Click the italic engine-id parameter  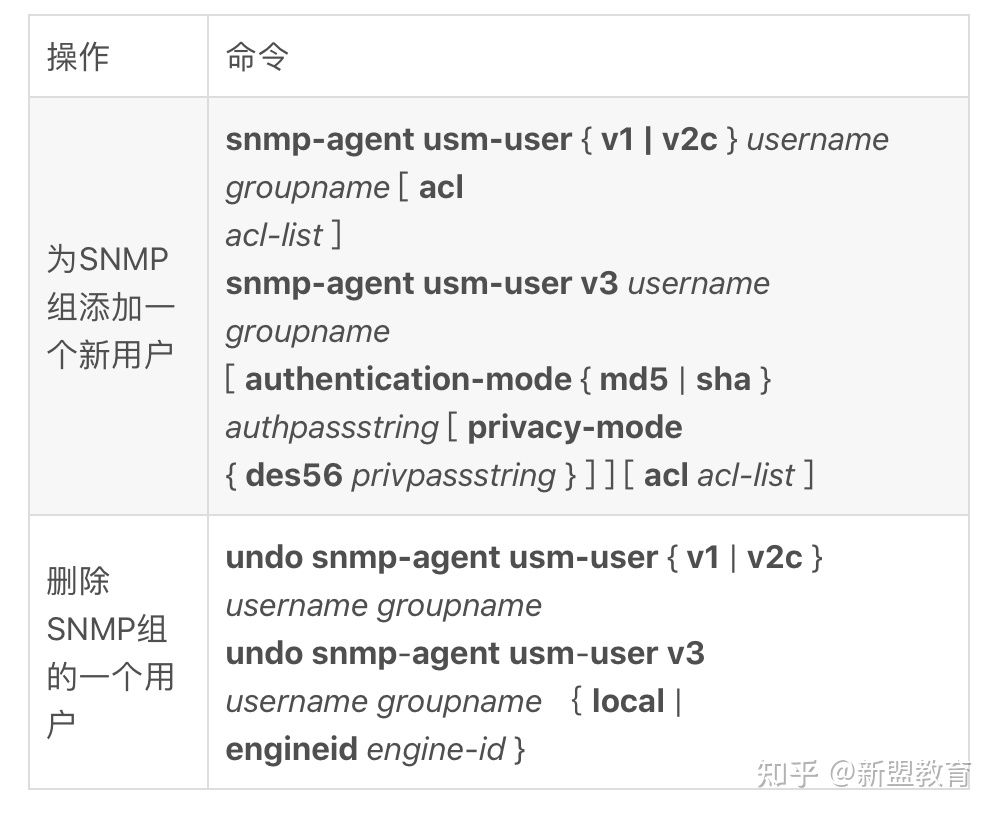tap(436, 749)
